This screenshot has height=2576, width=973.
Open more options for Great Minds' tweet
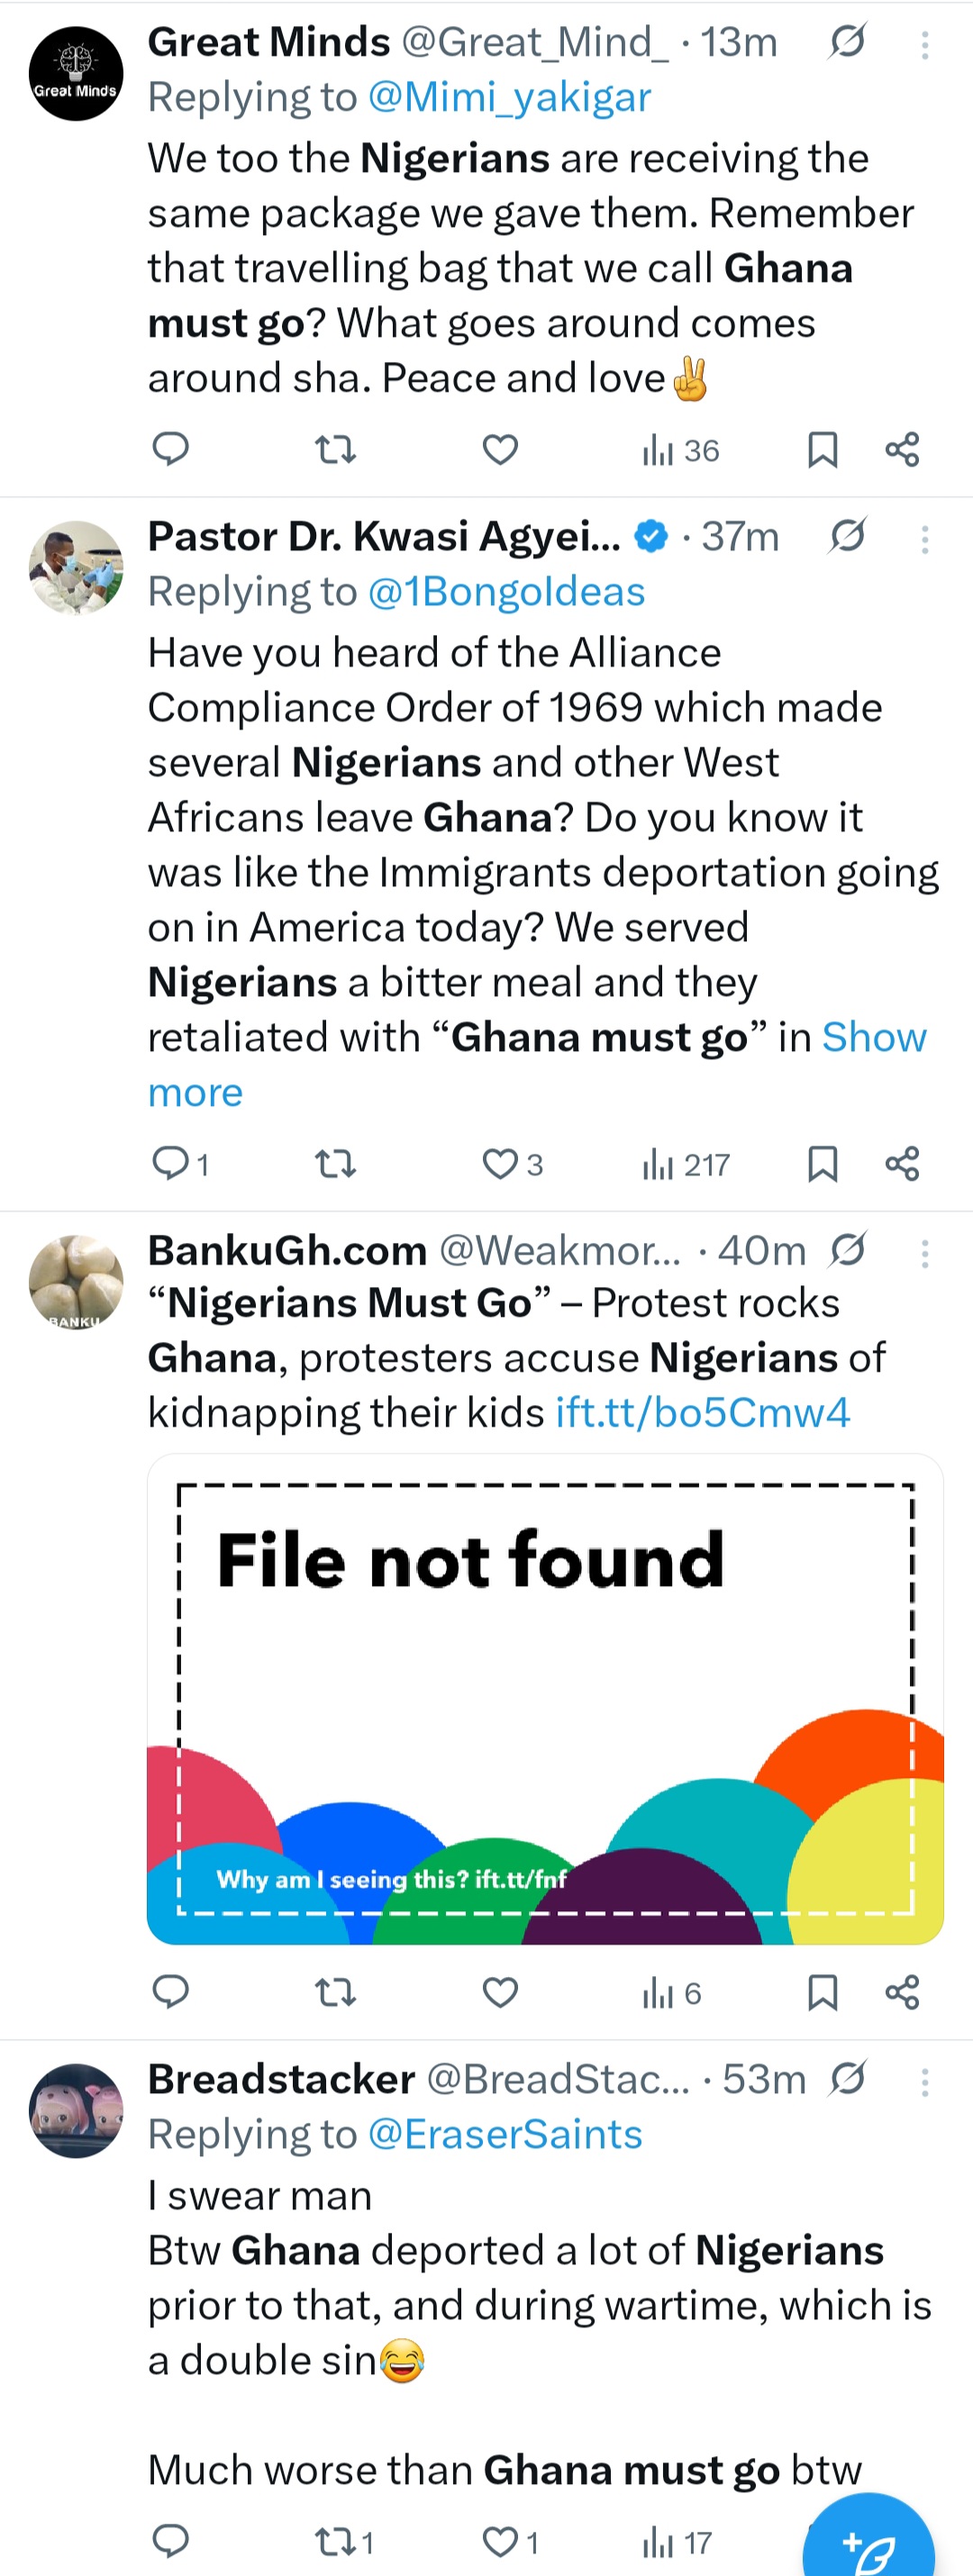click(x=925, y=45)
